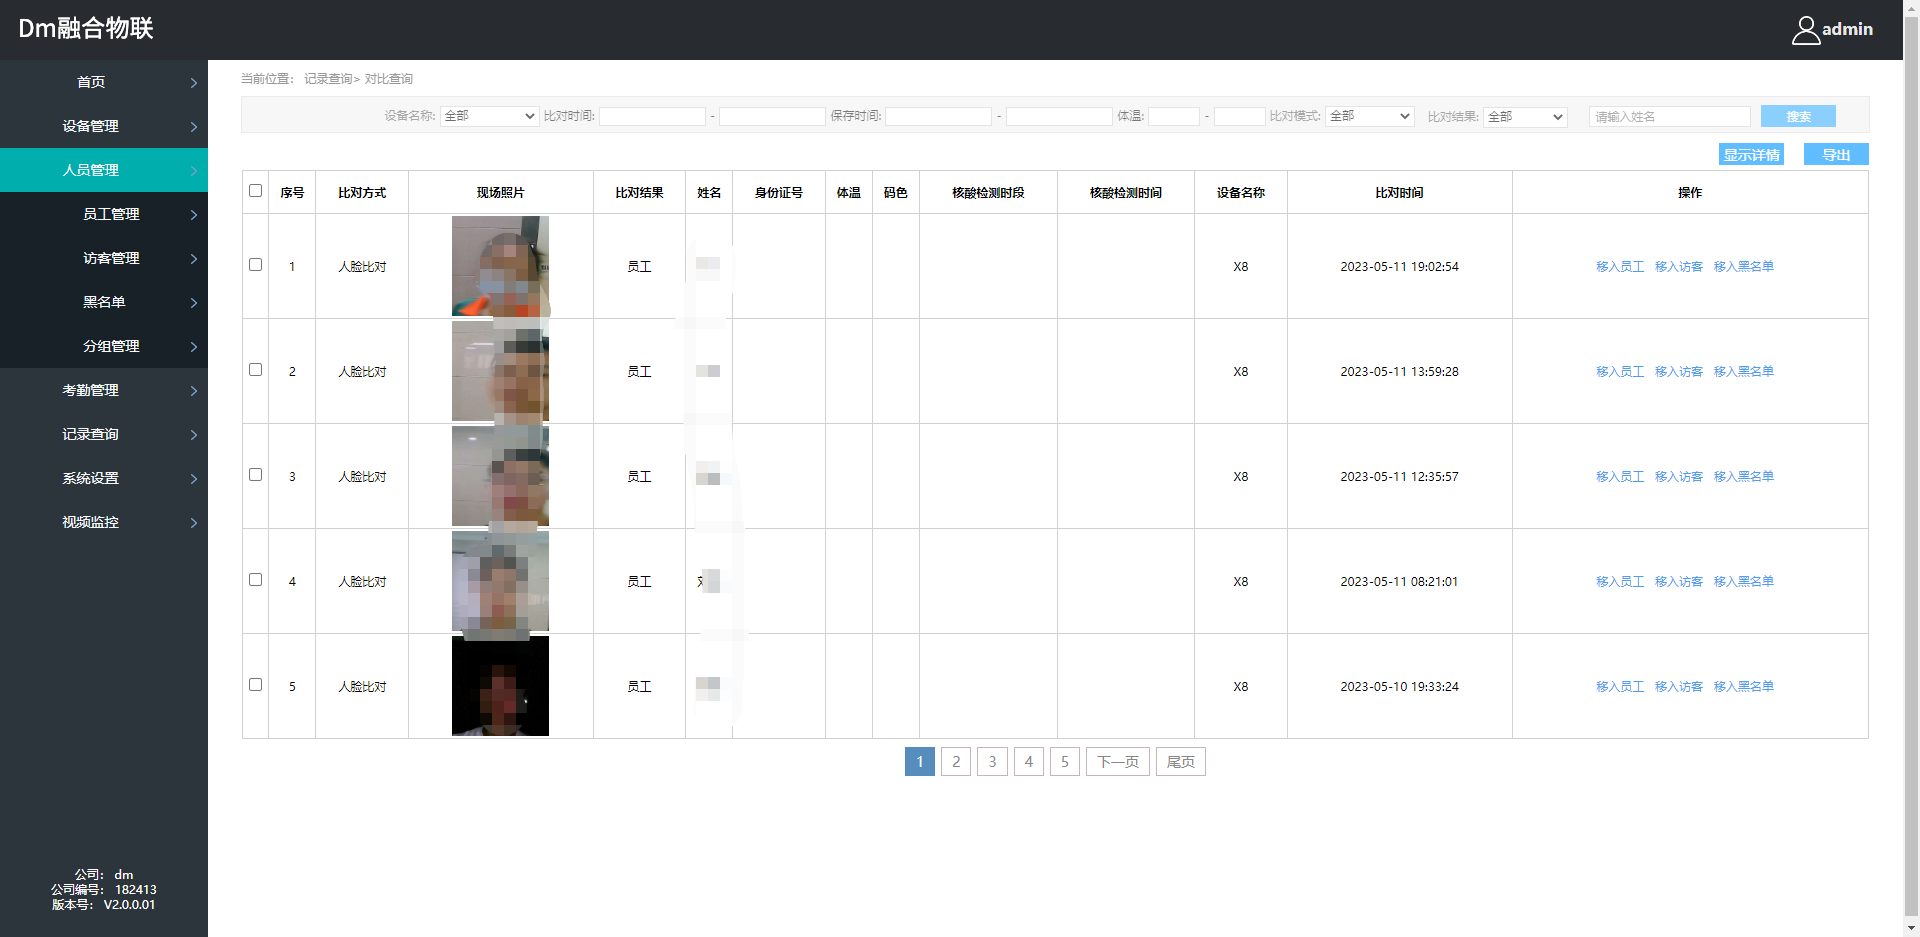Expand the 首页 menu chevron
The image size is (1920, 937).
(x=194, y=83)
